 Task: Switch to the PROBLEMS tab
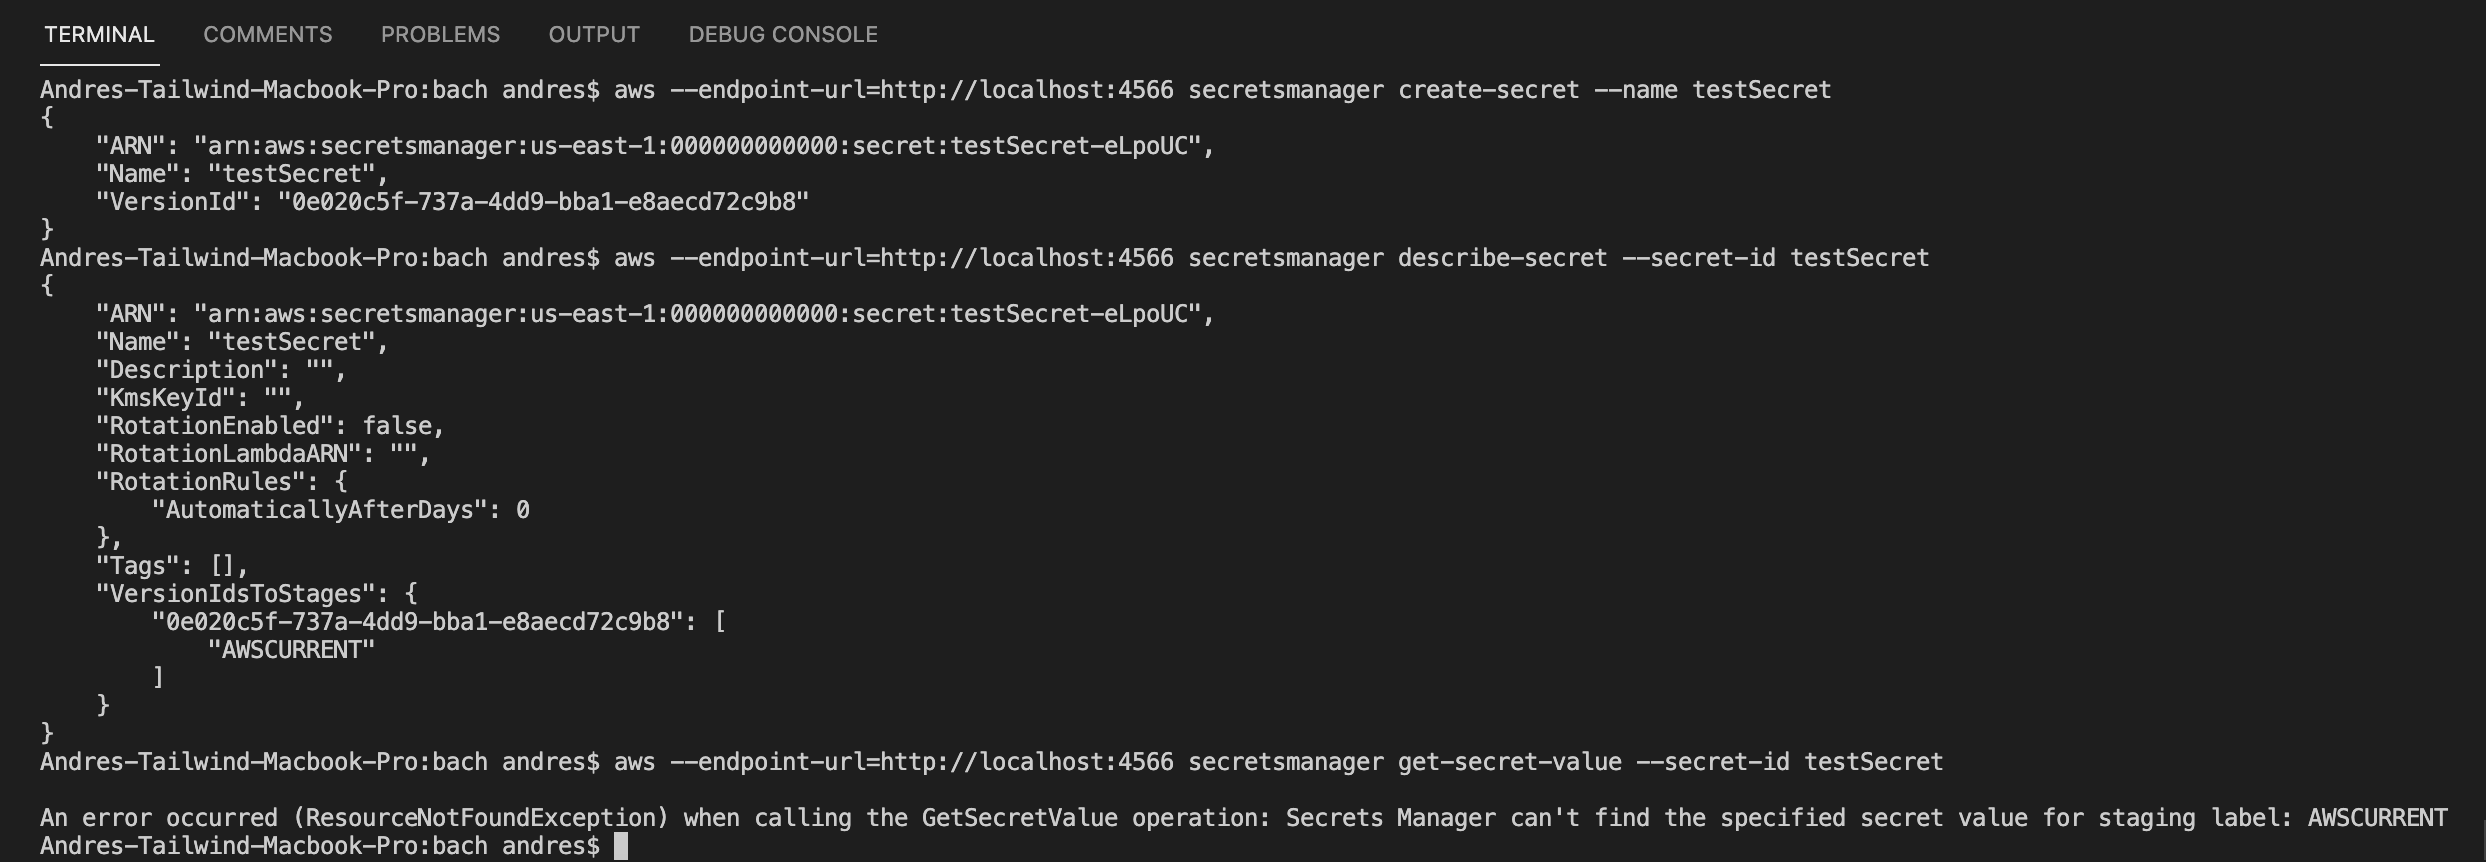tap(440, 33)
